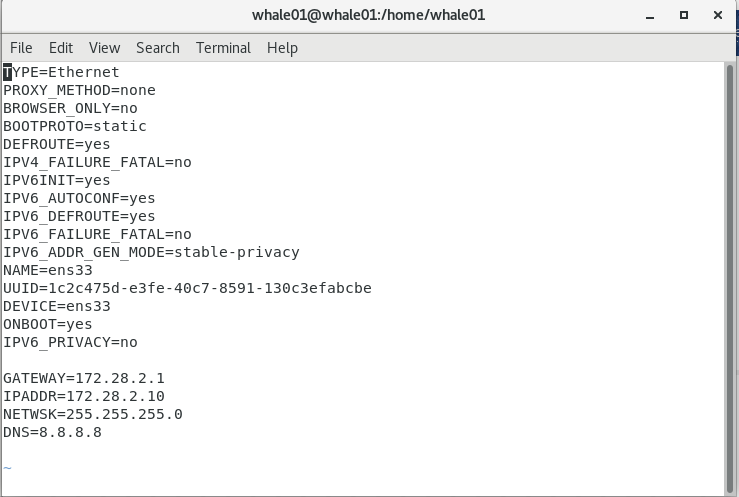Click the IPV6_PRIVACY=no line
Image resolution: width=739 pixels, height=497 pixels.
coord(70,342)
